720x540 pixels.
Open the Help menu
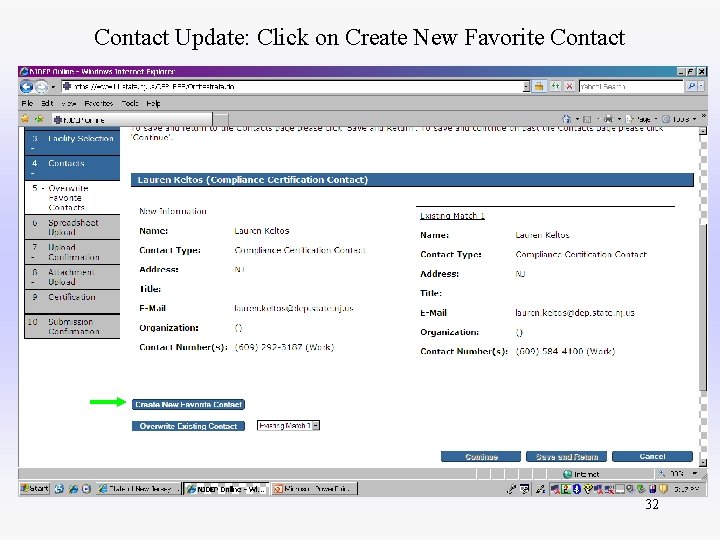(153, 103)
